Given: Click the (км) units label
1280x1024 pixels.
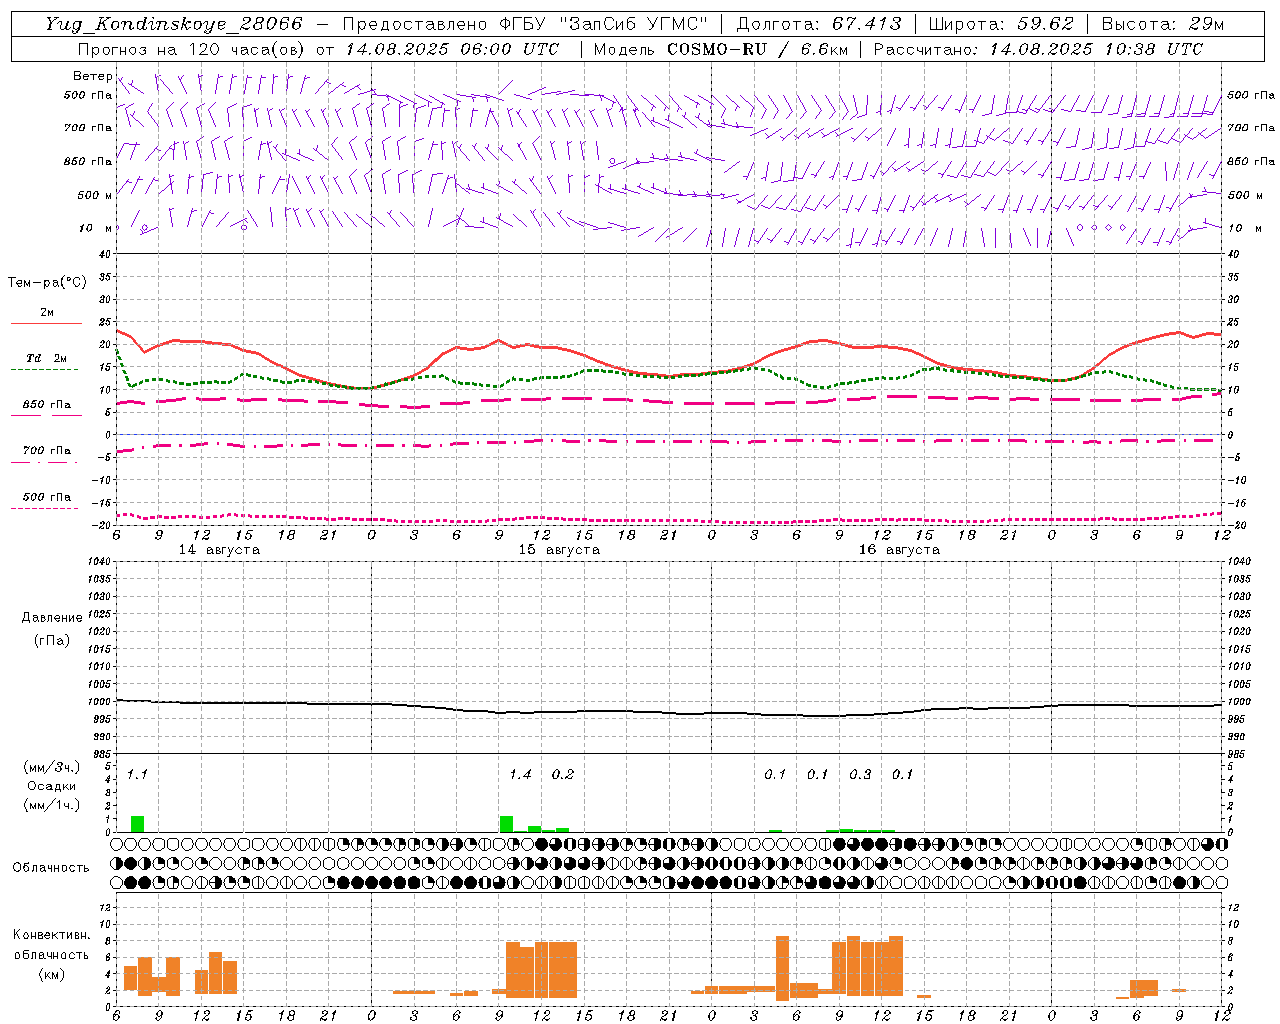Looking at the screenshot, I should click(x=52, y=974).
